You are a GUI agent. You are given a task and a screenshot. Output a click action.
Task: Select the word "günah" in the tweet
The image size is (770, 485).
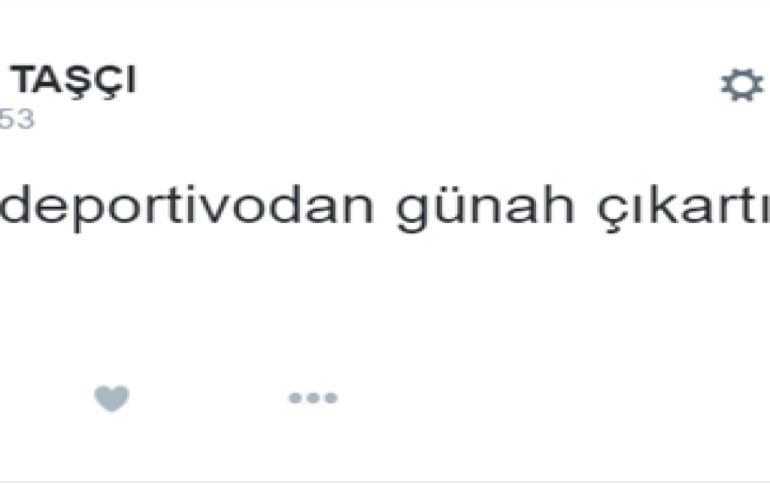pos(485,208)
